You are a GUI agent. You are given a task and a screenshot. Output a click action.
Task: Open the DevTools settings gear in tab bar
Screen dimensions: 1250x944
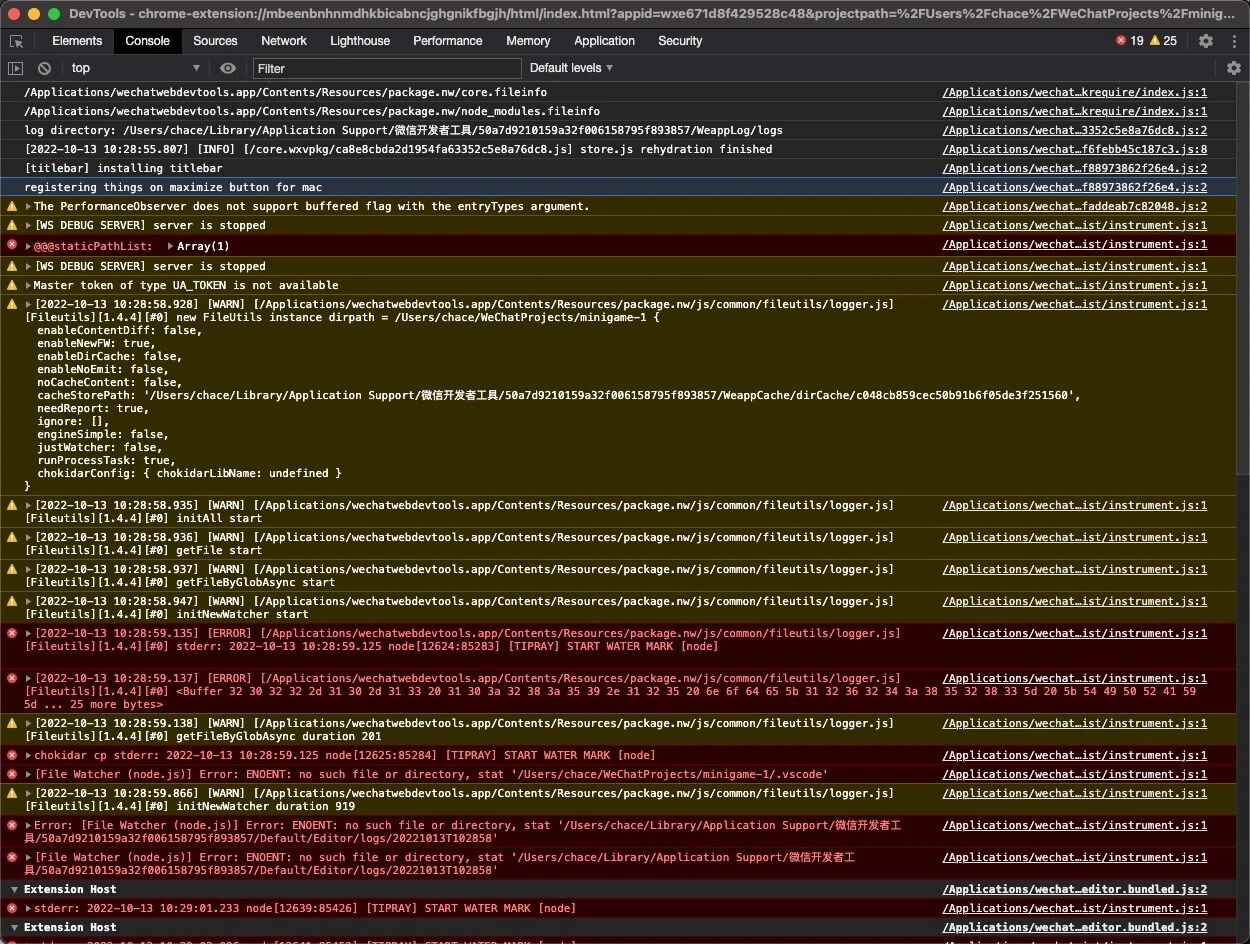(1205, 41)
